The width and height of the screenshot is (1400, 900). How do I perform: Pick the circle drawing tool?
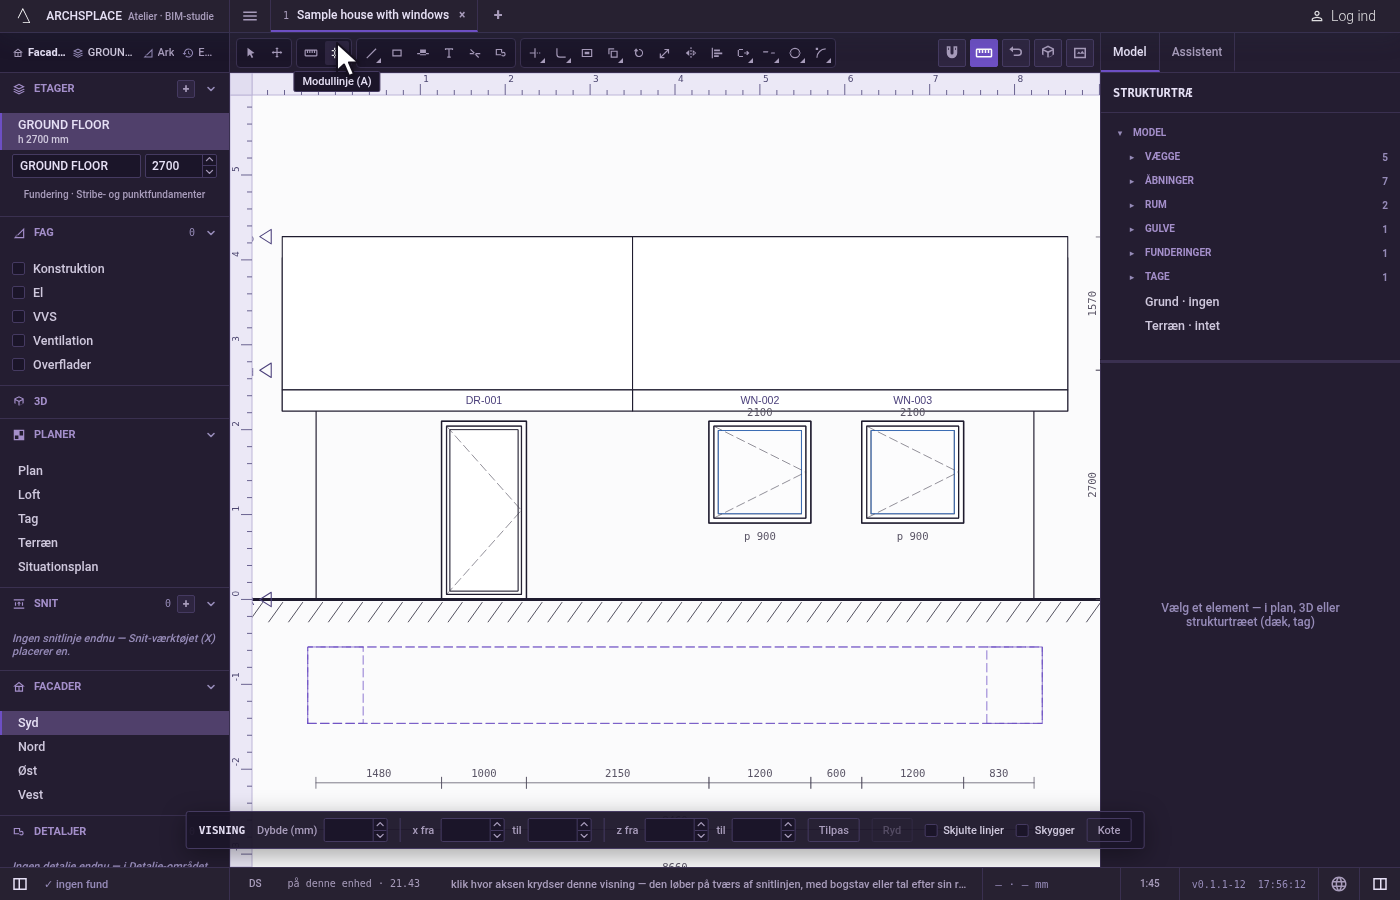click(795, 53)
